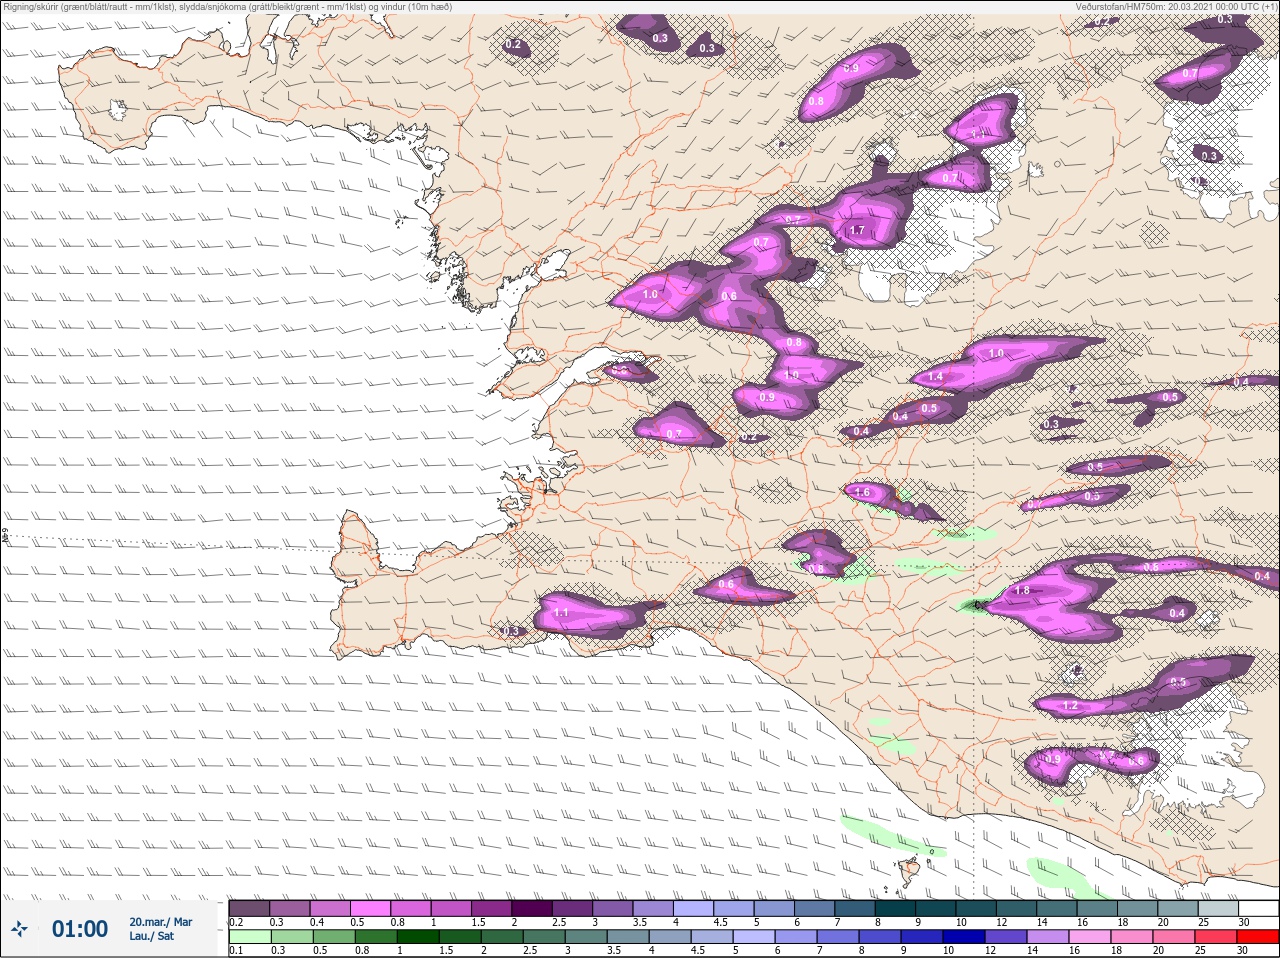Viewport: 1280px width, 958px height.
Task: Select the grey-teal 20 swatch, upper legend
Action: tap(1178, 908)
